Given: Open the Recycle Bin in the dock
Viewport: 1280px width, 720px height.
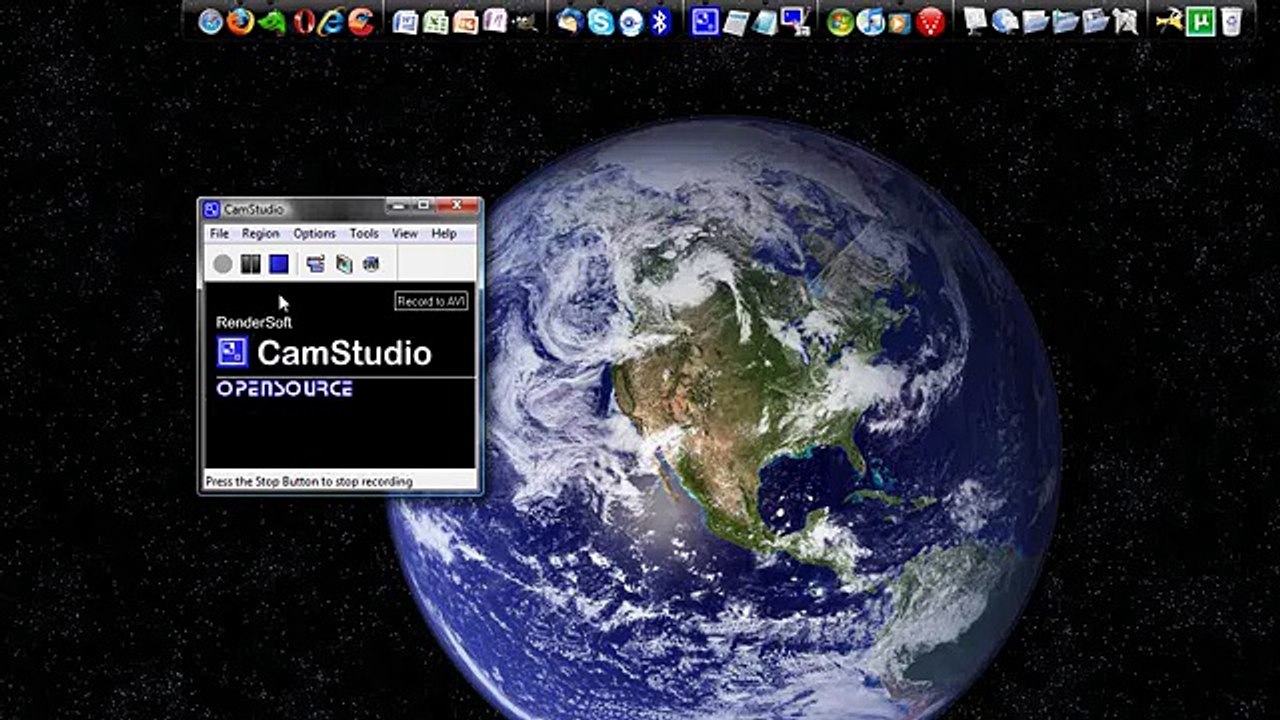Looking at the screenshot, I should pyautogui.click(x=1231, y=21).
